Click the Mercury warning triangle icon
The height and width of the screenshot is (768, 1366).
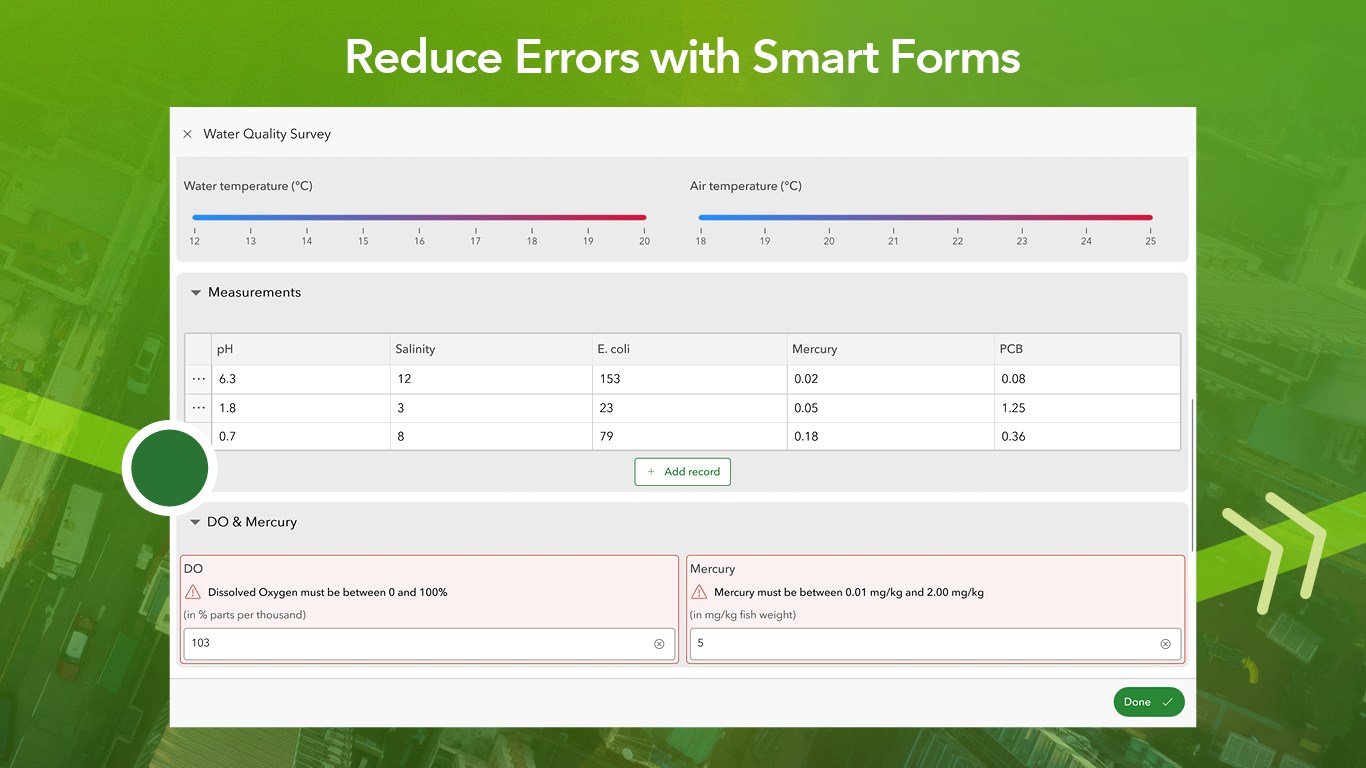[x=699, y=592]
